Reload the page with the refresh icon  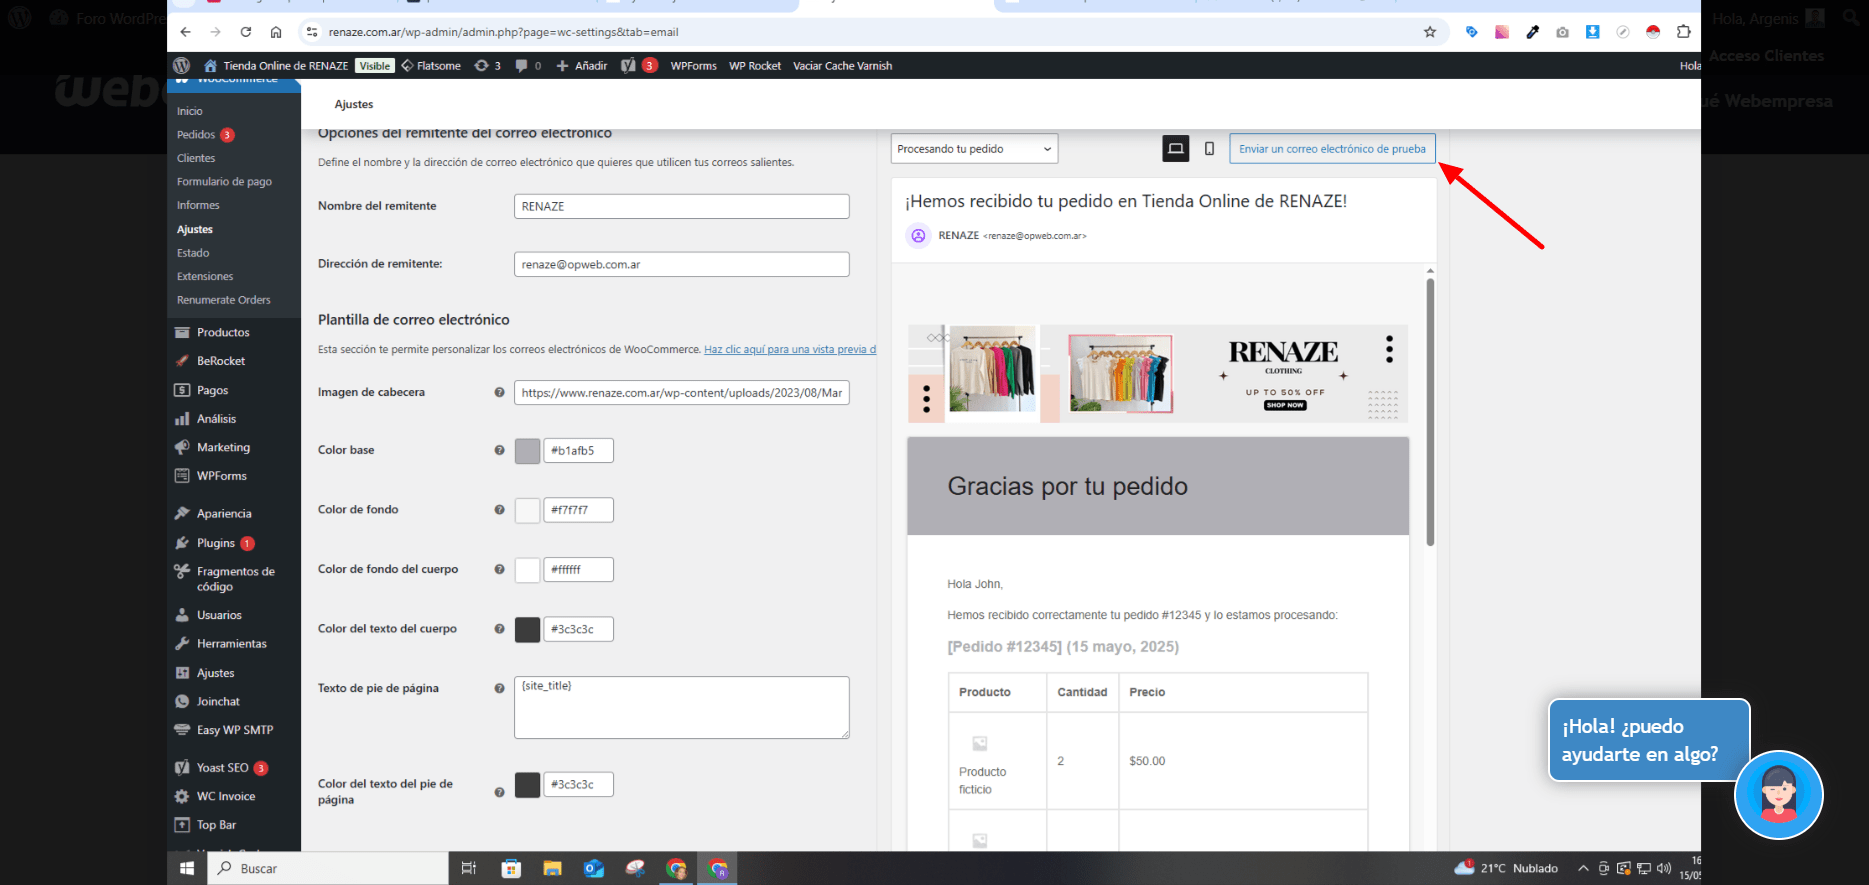[x=246, y=32]
